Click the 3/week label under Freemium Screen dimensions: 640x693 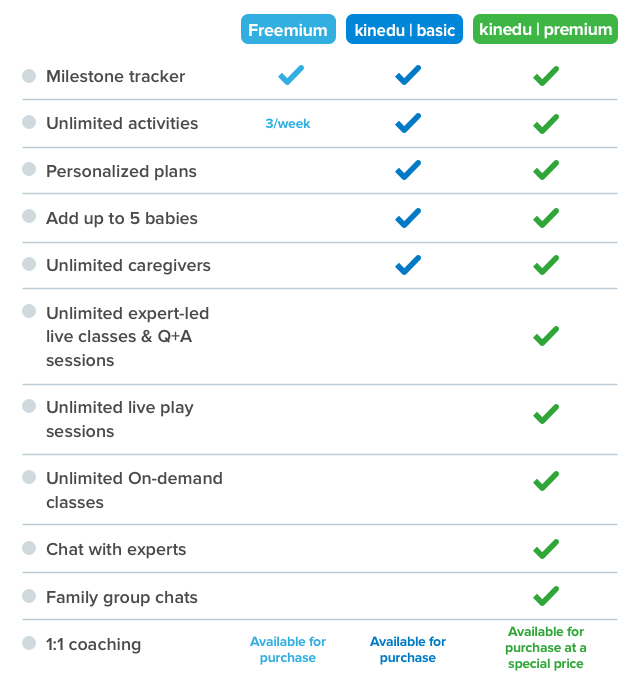click(x=288, y=124)
